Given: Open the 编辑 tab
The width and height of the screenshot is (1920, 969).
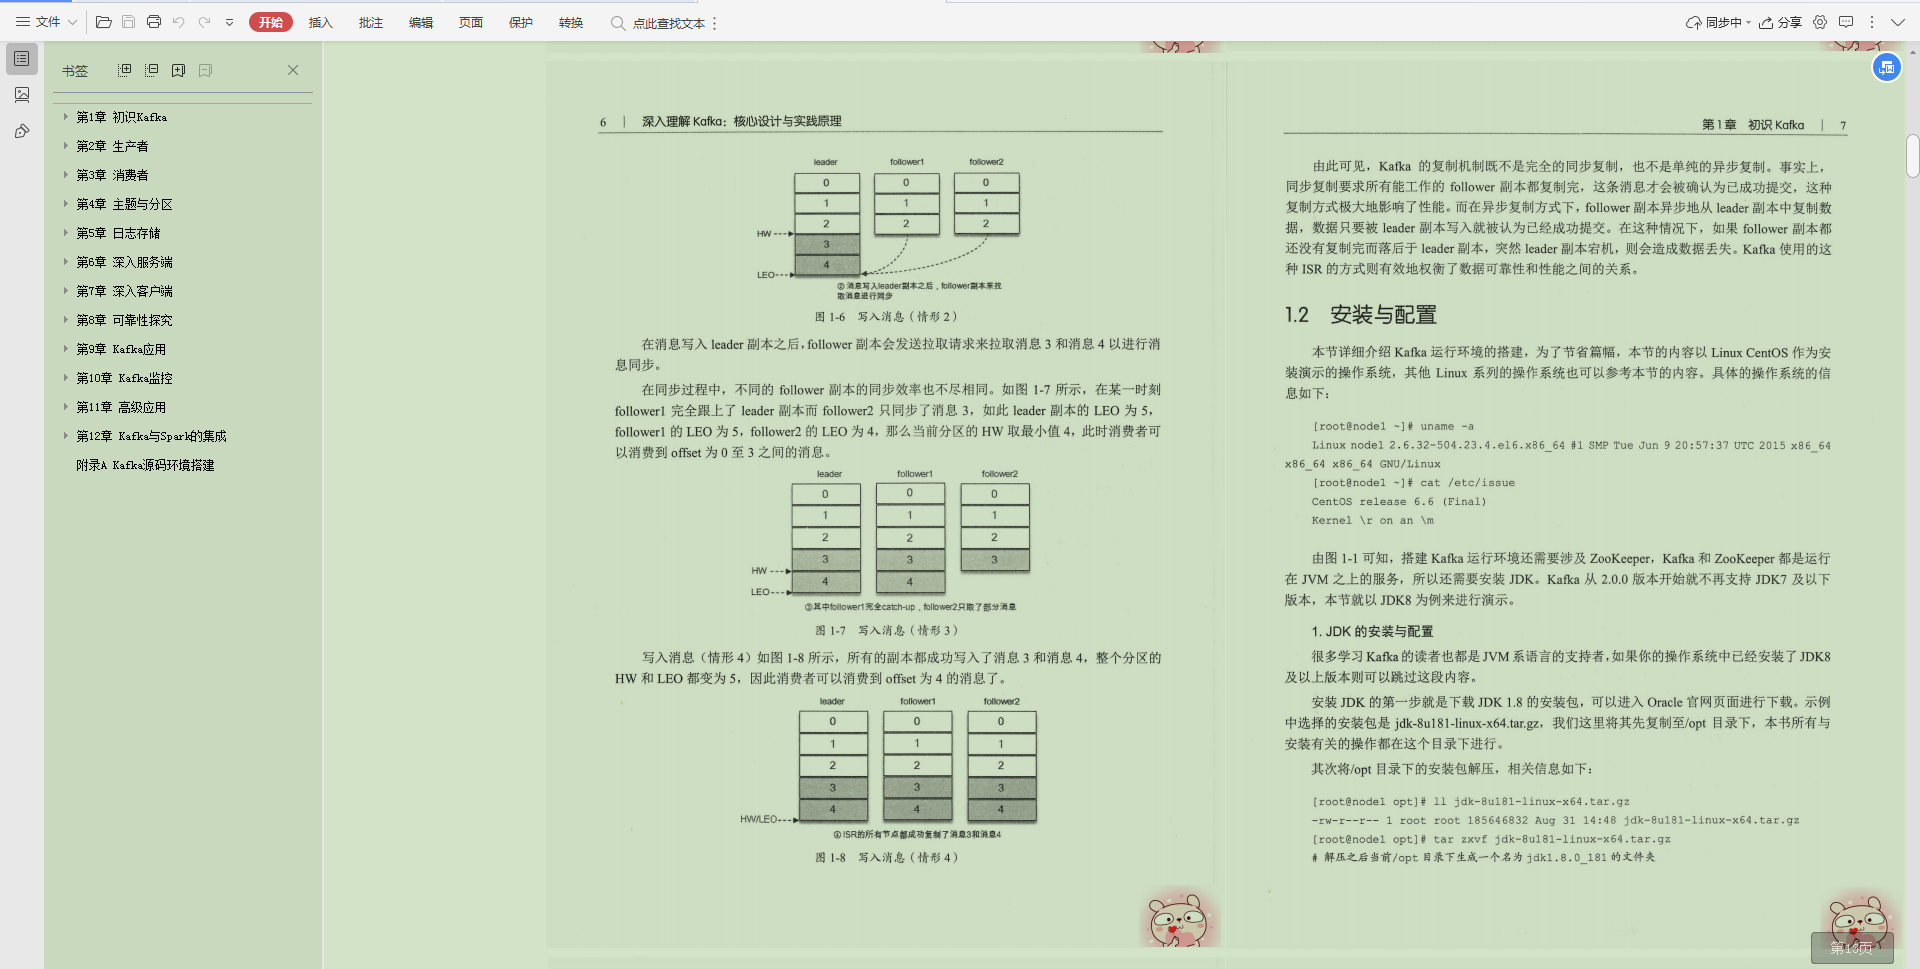Looking at the screenshot, I should [x=420, y=22].
